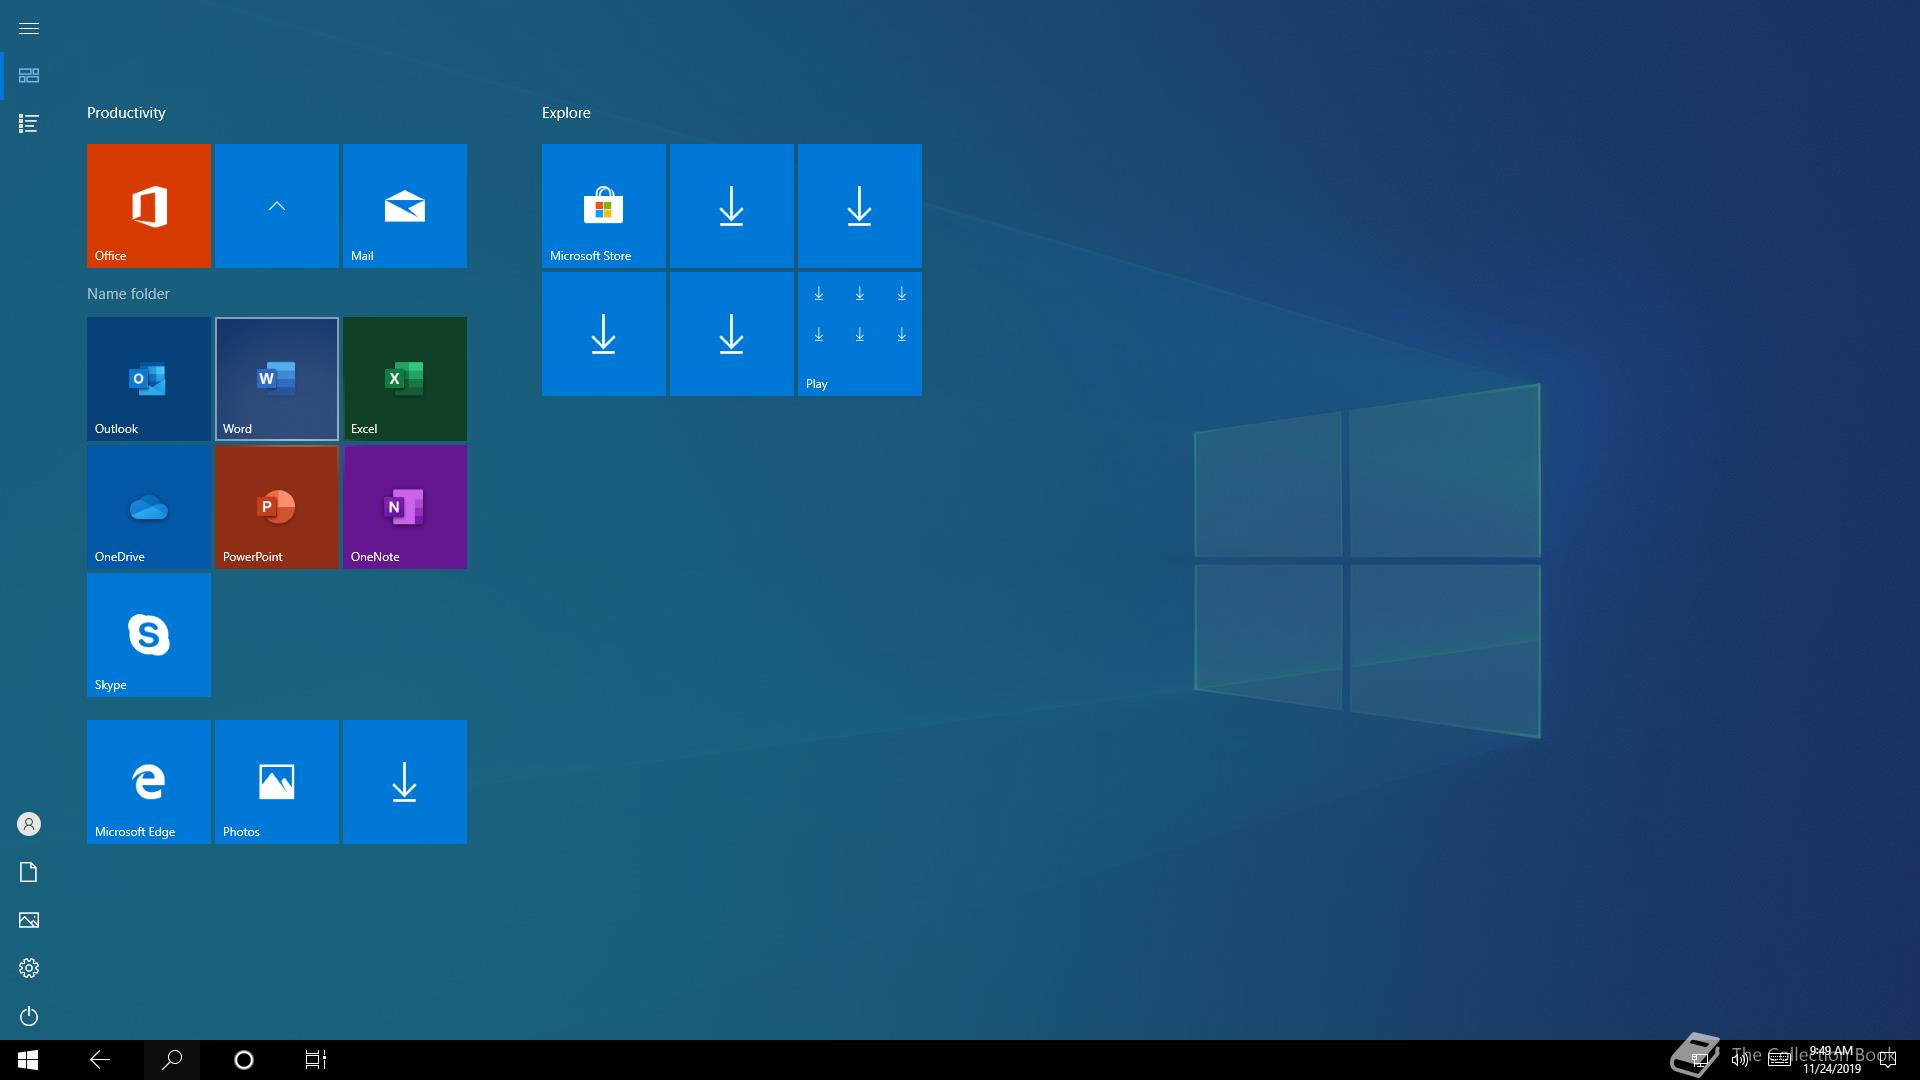Open the Office tile
This screenshot has height=1080, width=1920.
149,206
